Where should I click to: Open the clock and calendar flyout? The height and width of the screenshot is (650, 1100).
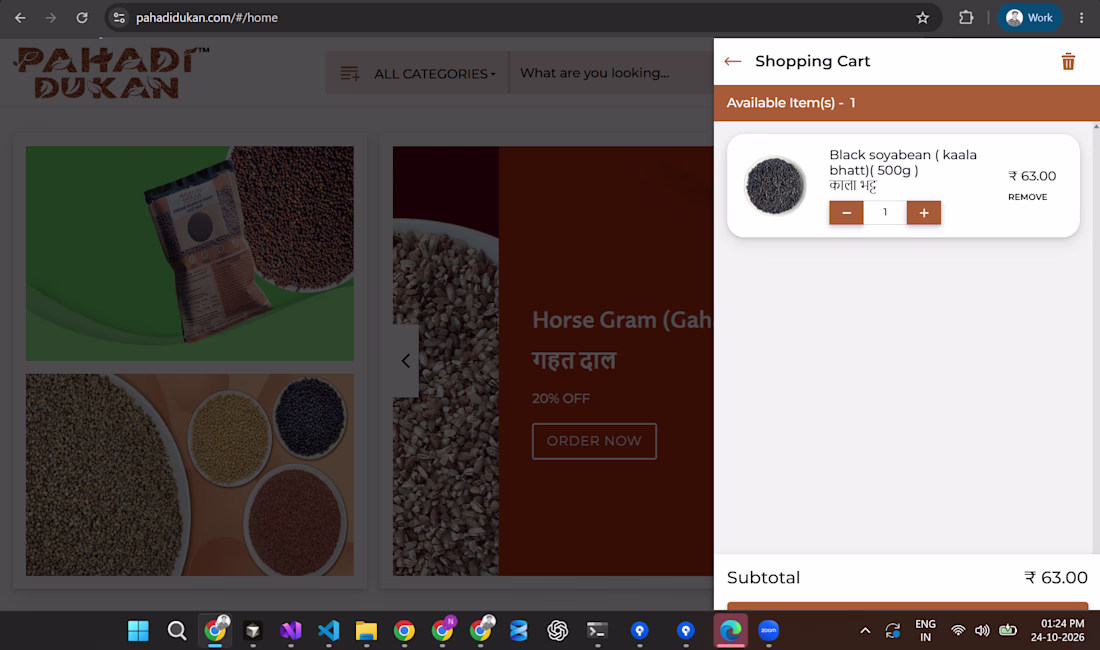[1057, 630]
